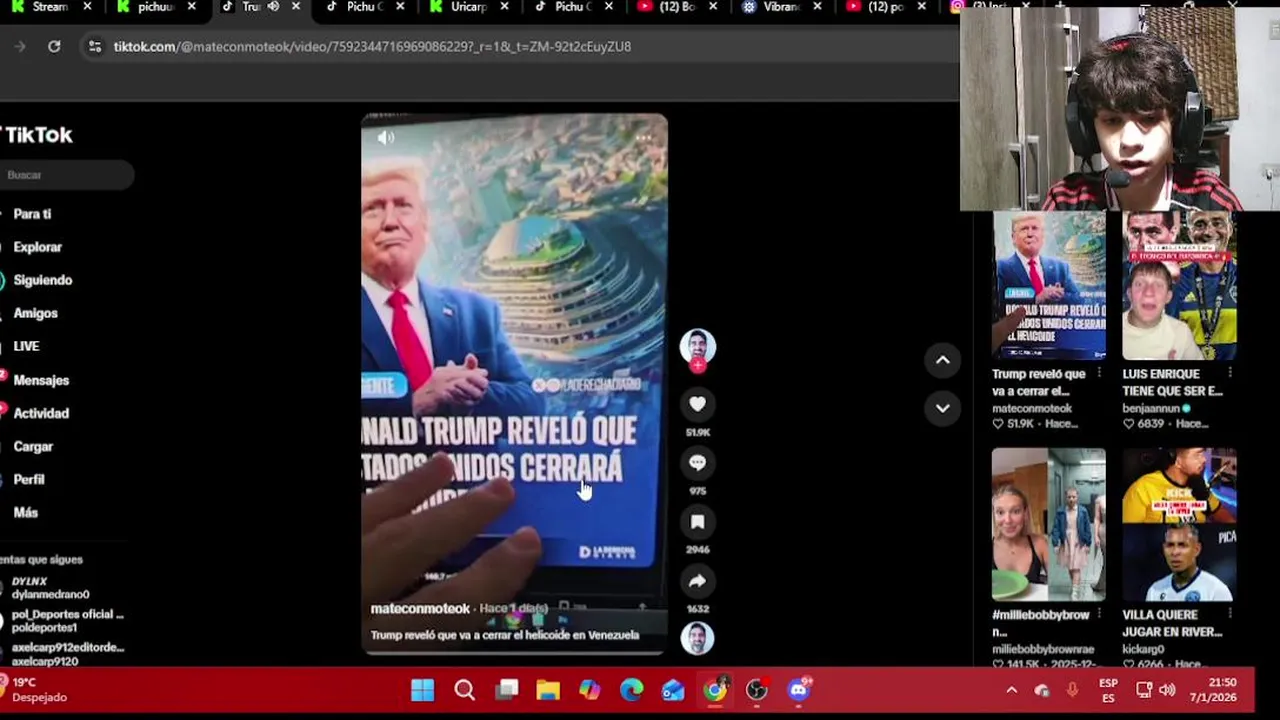The width and height of the screenshot is (1280, 720).
Task: Open 'Actividad' notifications
Action: (x=41, y=413)
